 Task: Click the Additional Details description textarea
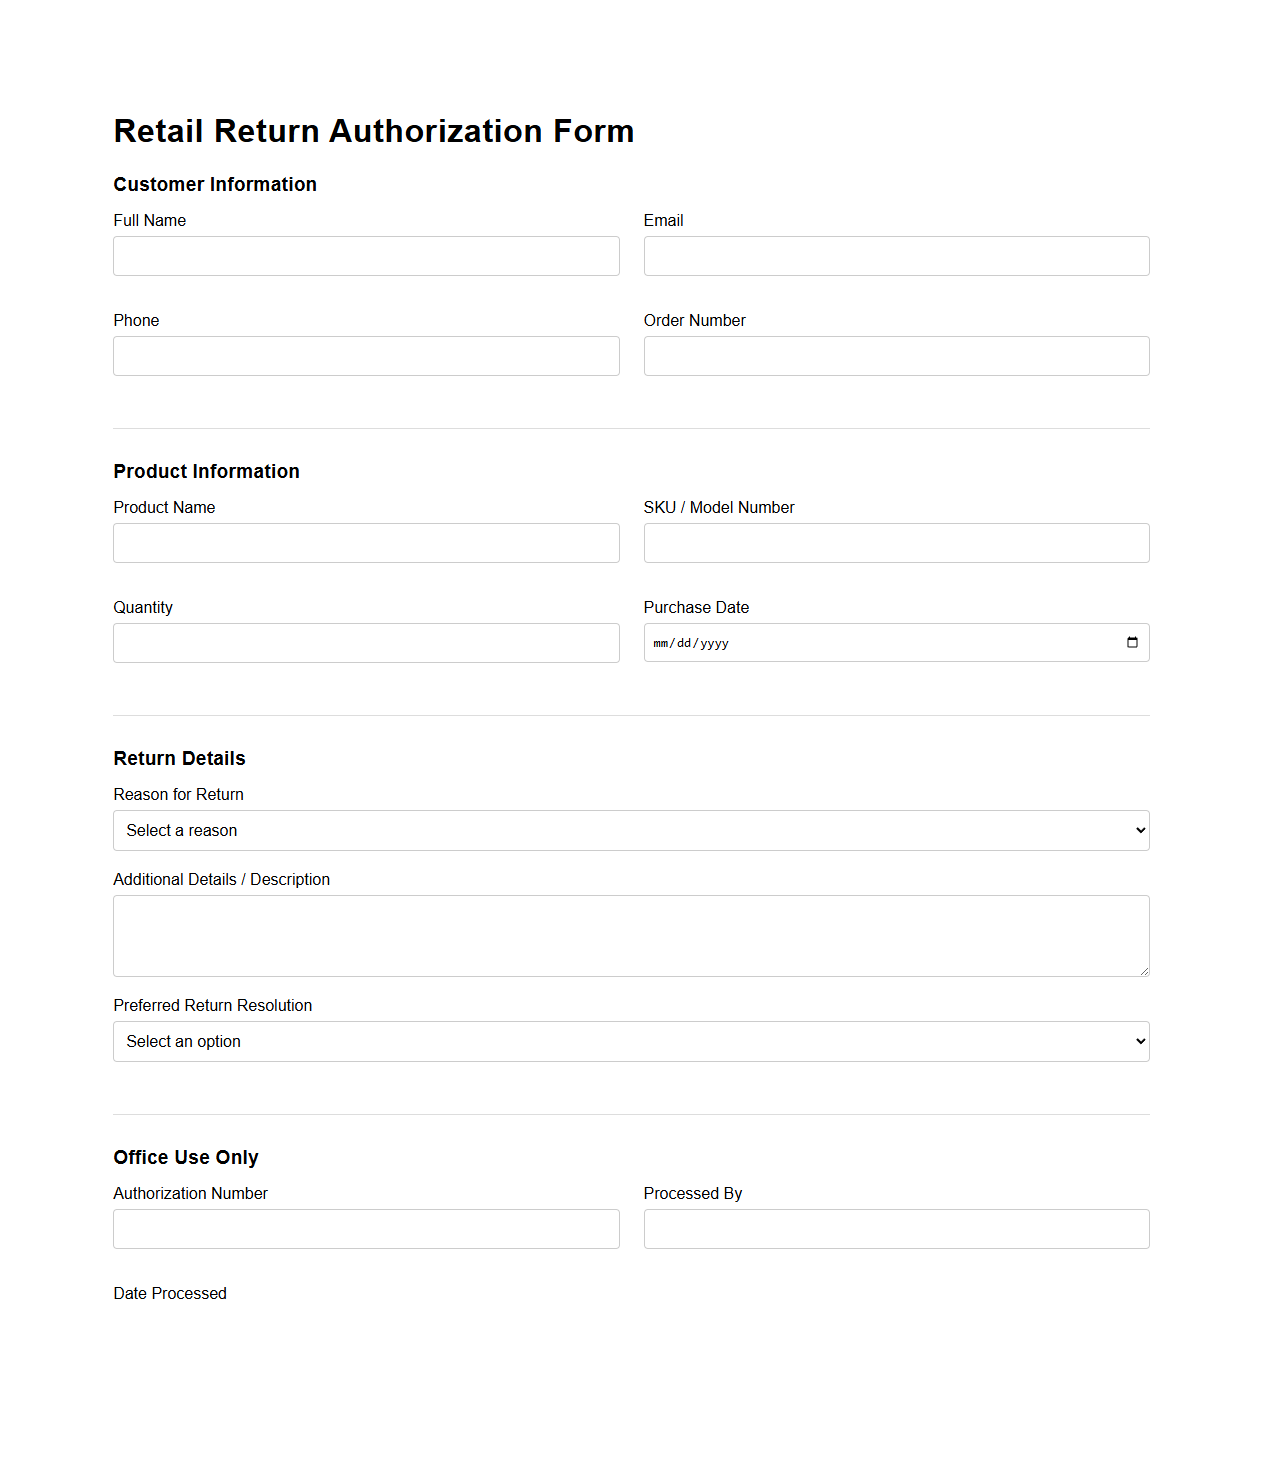[631, 935]
